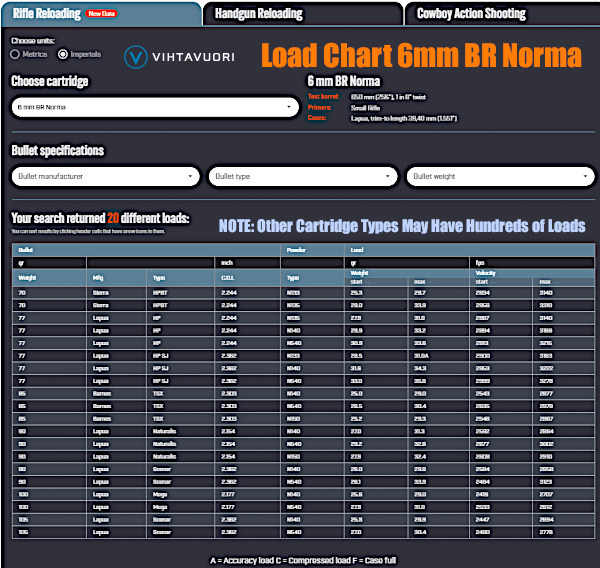Image resolution: width=600 pixels, height=568 pixels.
Task: Click the 2910 max velocity cell
Action: click(x=563, y=457)
